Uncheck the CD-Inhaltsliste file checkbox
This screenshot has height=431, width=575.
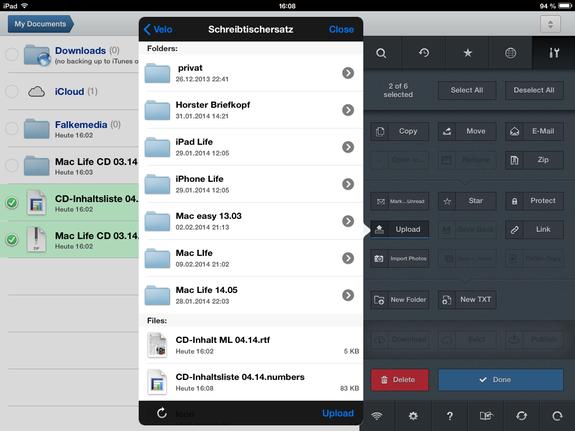12,202
